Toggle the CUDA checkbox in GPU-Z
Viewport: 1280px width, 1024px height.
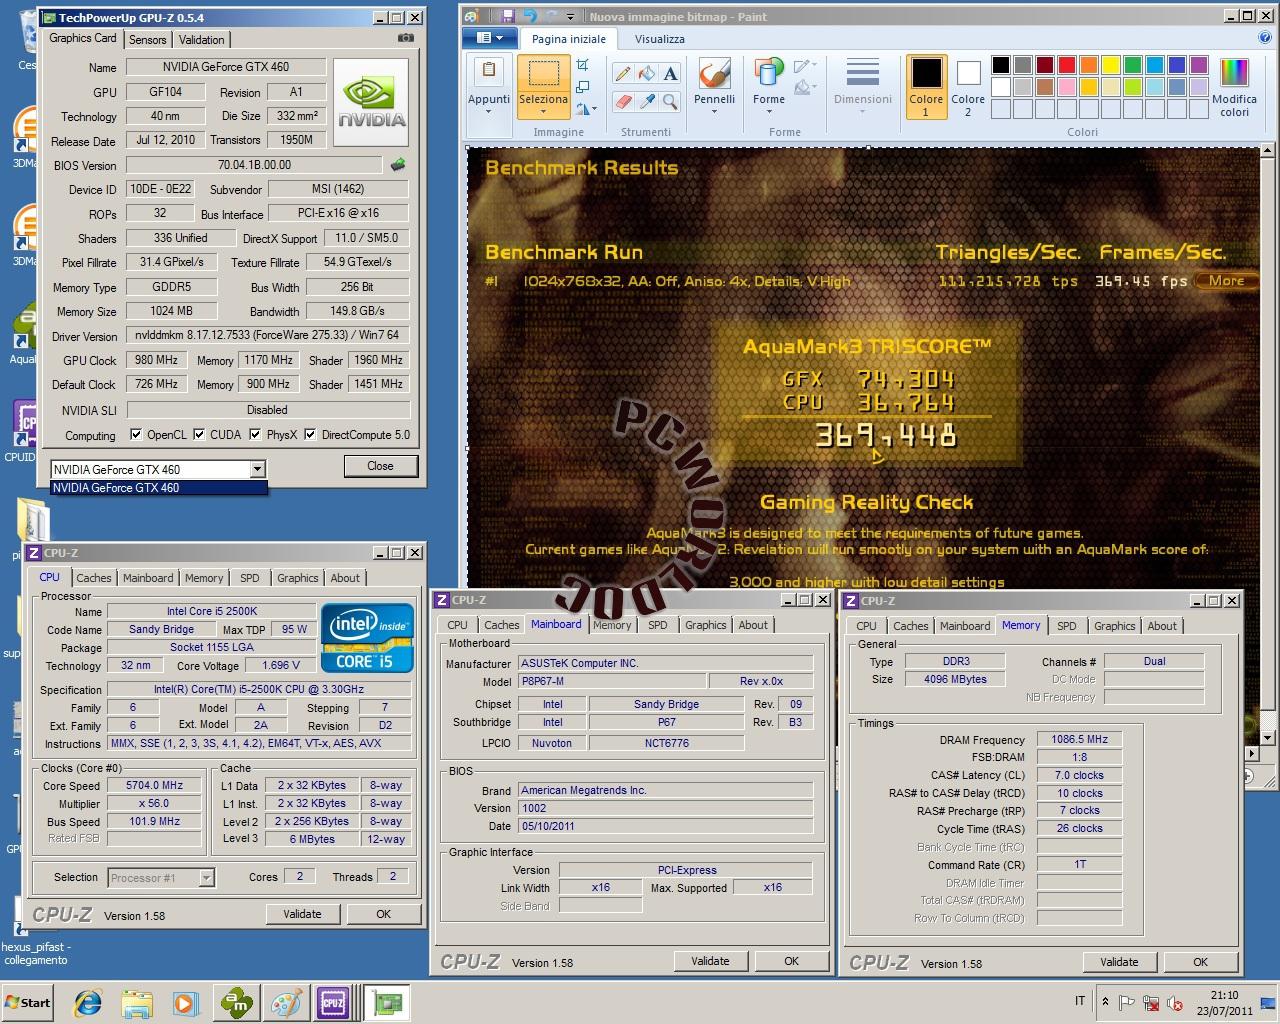(199, 434)
